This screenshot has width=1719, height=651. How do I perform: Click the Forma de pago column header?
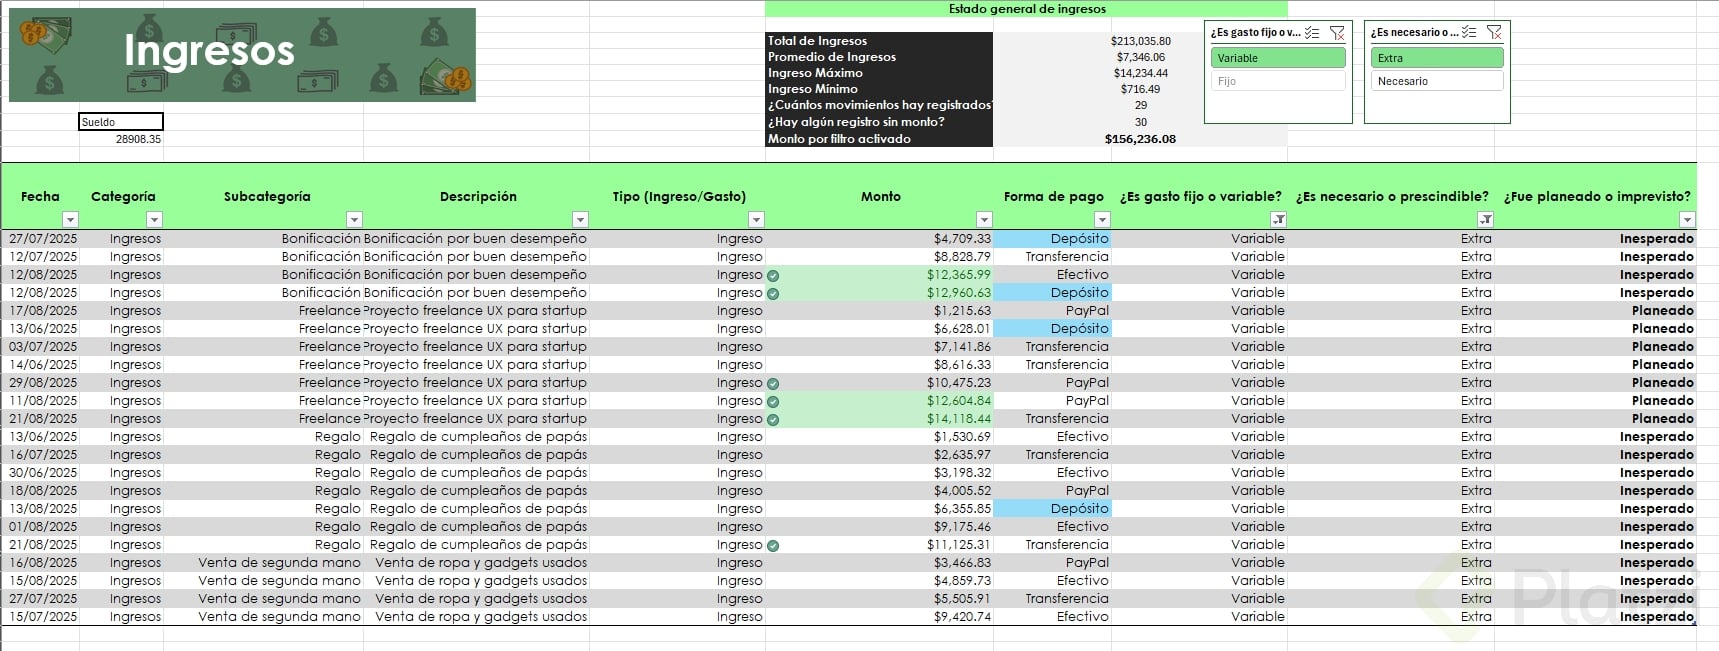pos(1053,197)
